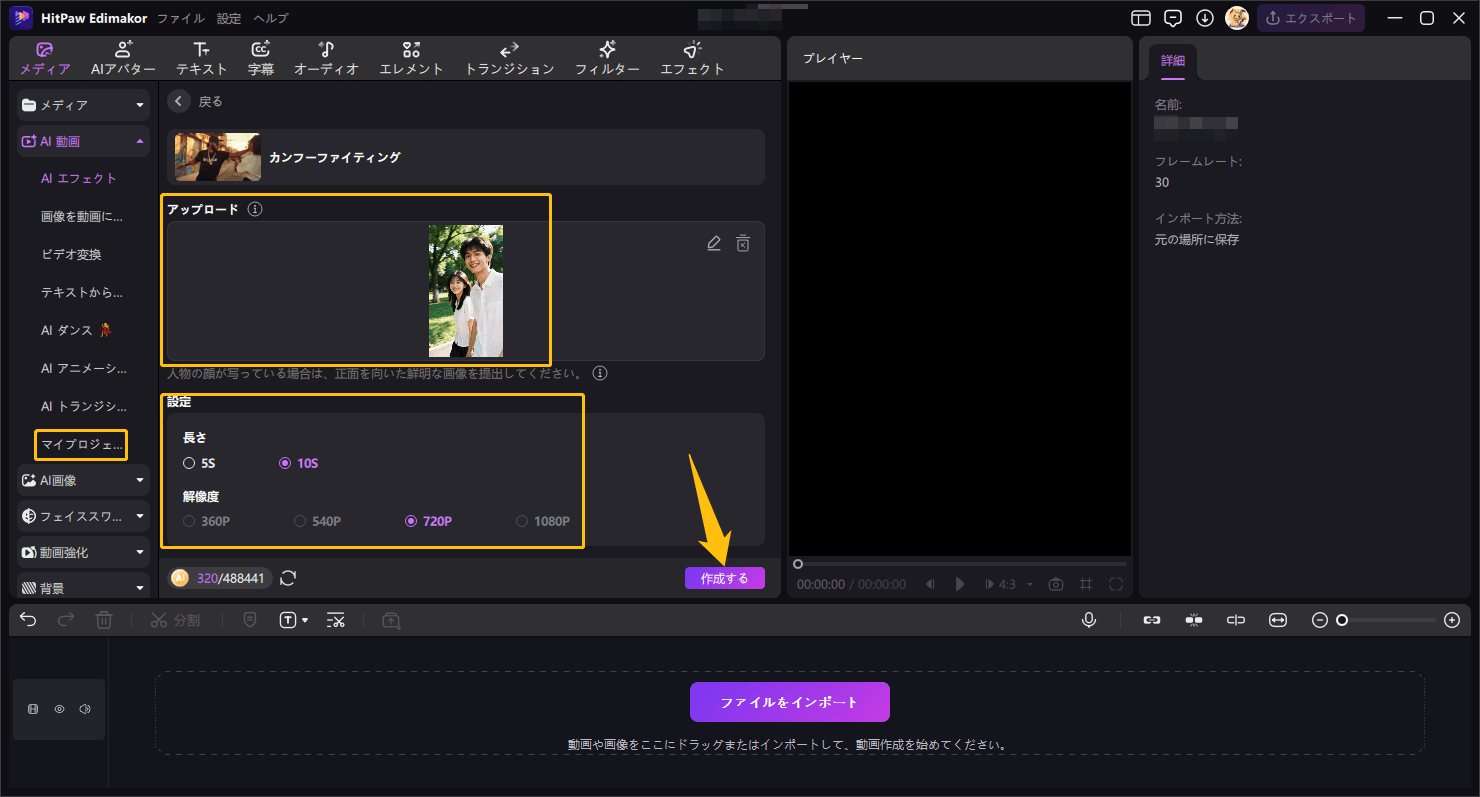The height and width of the screenshot is (797, 1480).
Task: Open the 4:3 aspect ratio dropdown
Action: pos(1009,584)
